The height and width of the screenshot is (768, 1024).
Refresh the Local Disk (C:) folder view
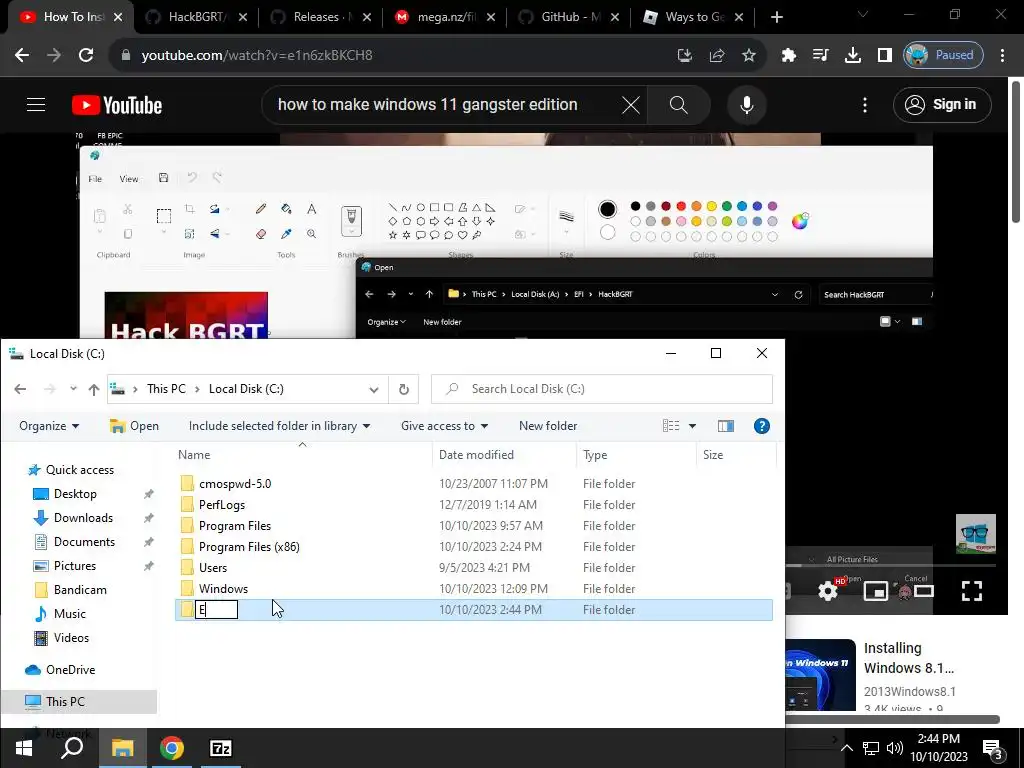404,389
